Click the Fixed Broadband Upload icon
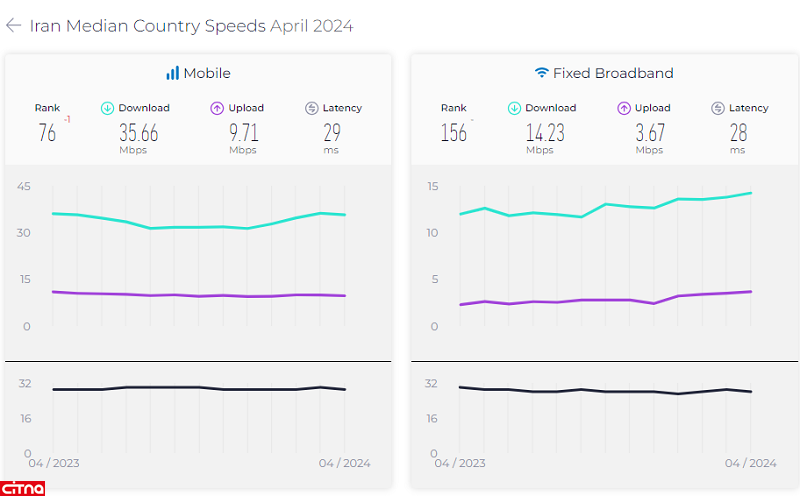The height and width of the screenshot is (496, 800). coord(624,108)
